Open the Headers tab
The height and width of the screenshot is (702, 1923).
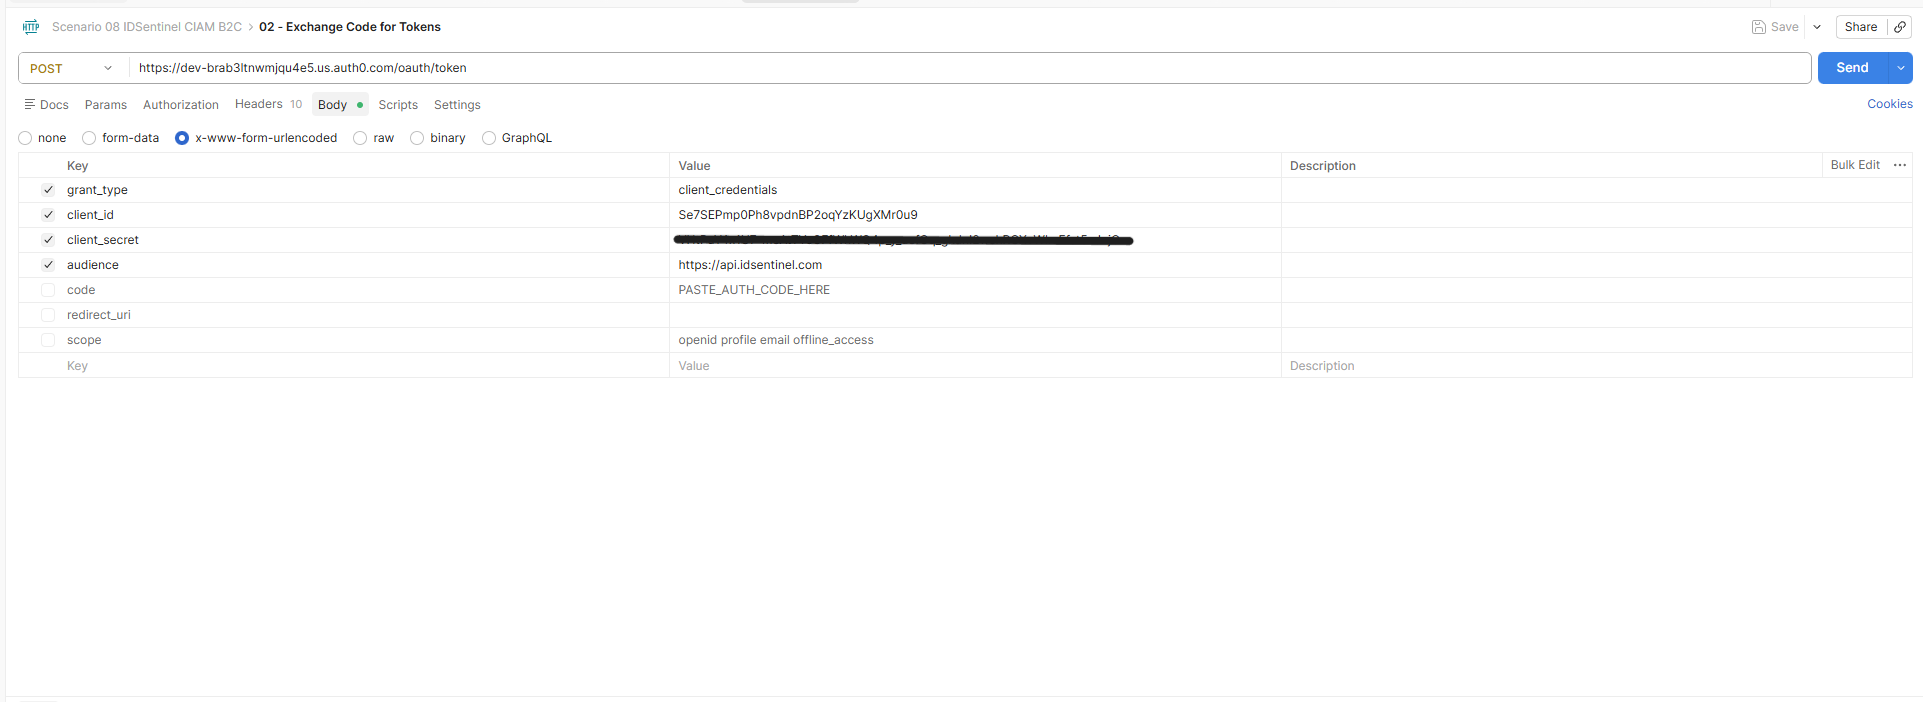(x=268, y=104)
